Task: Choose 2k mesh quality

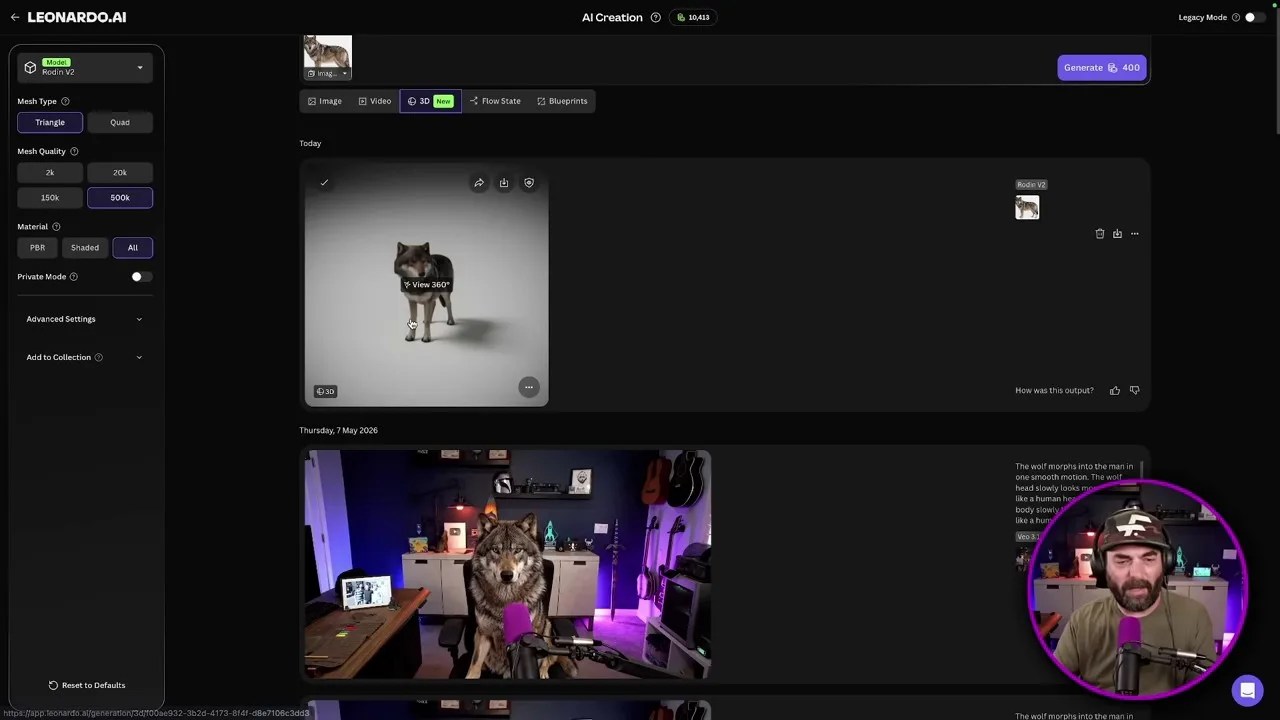Action: click(50, 172)
